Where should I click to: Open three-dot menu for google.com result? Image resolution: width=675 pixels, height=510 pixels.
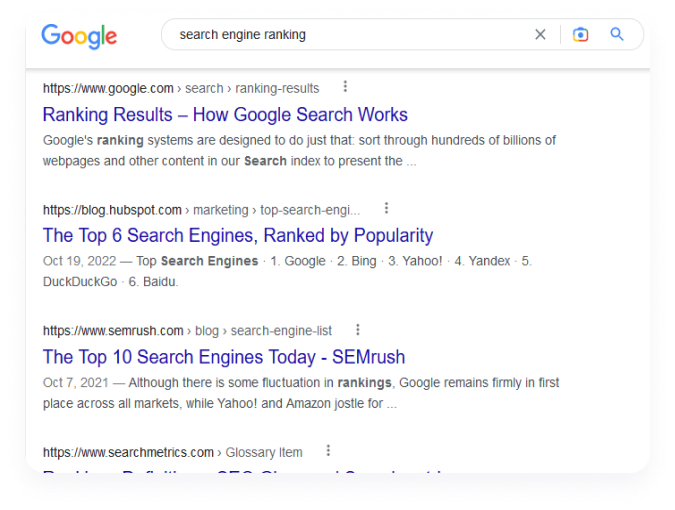click(345, 87)
